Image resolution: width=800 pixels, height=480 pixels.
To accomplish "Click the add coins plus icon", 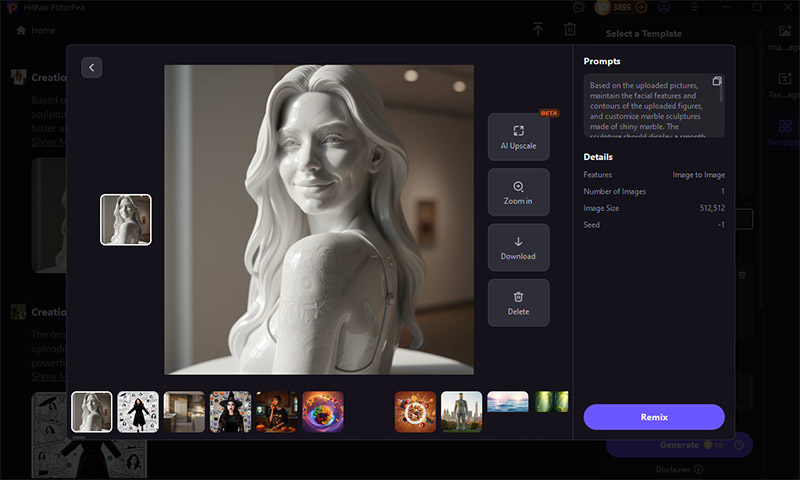I will pos(641,7).
